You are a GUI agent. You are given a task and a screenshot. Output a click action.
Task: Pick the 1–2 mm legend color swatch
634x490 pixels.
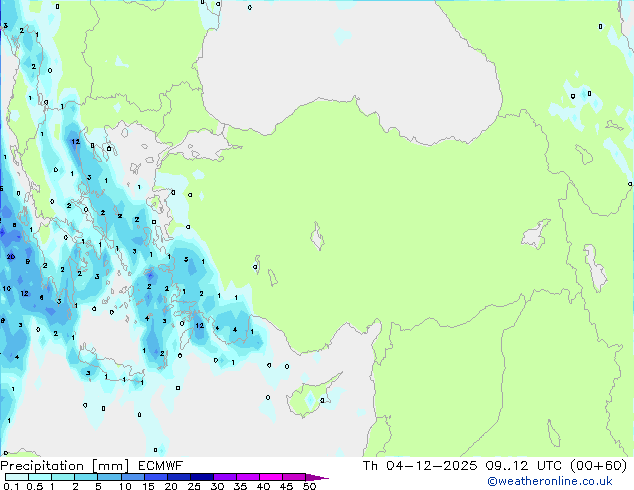coord(63,477)
